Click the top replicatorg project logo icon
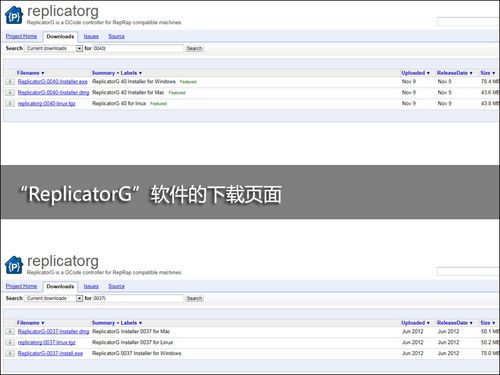The height and width of the screenshot is (375, 500). click(14, 15)
